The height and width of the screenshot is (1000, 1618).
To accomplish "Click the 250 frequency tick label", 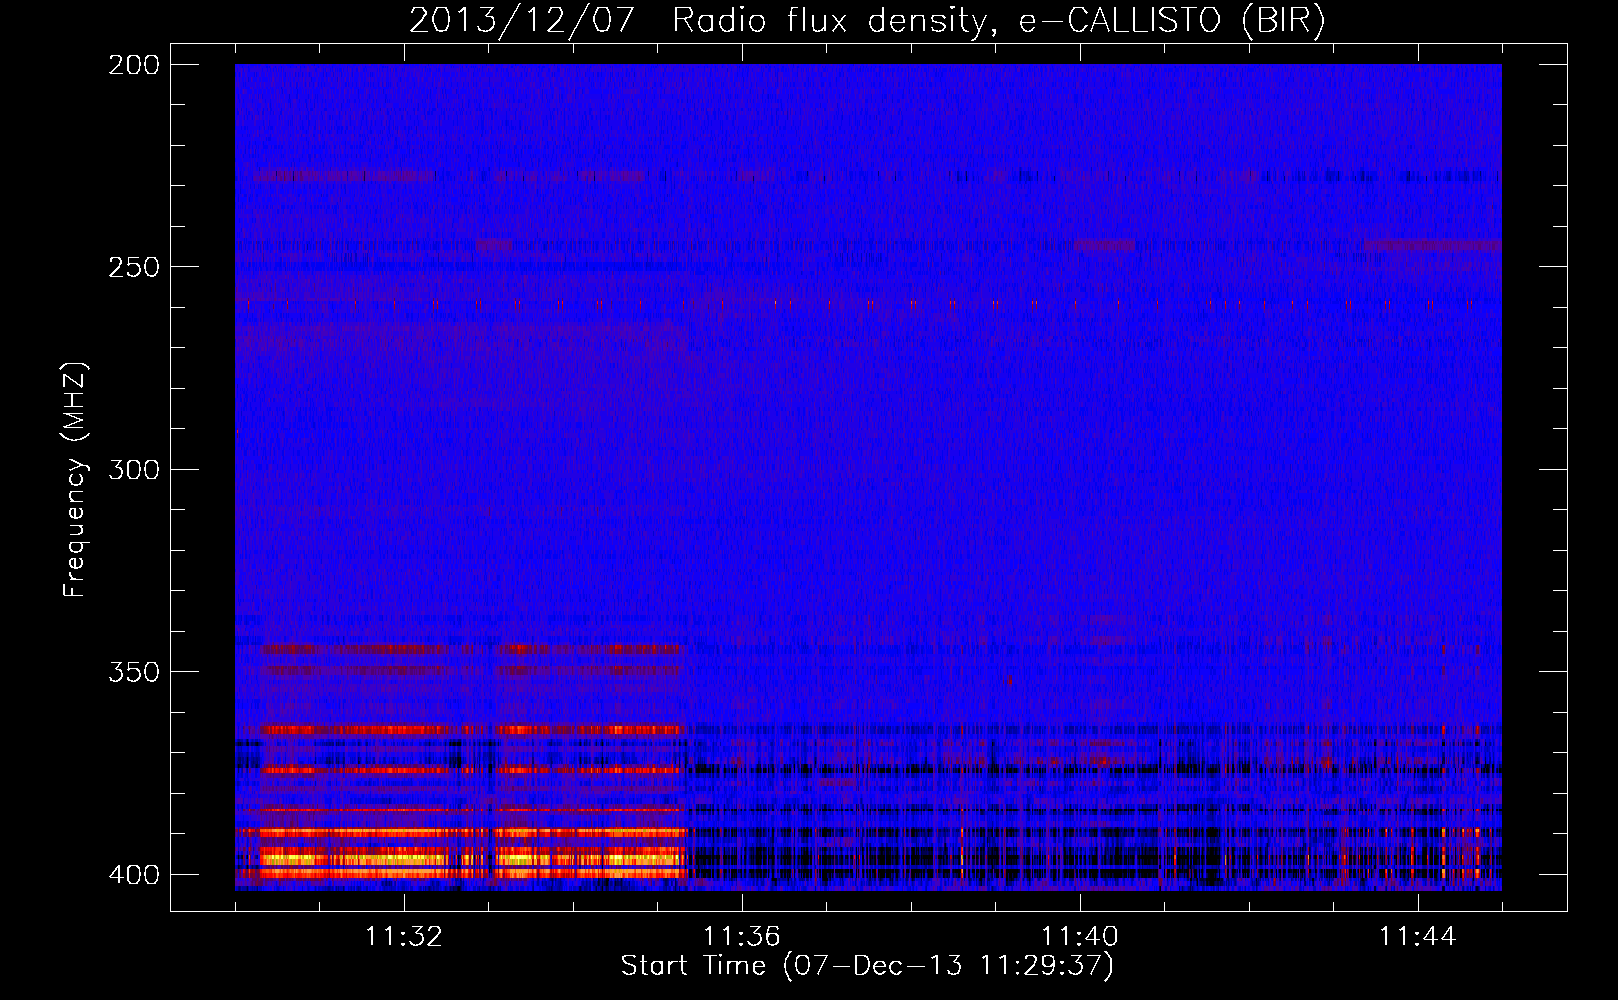I will pyautogui.click(x=133, y=267).
